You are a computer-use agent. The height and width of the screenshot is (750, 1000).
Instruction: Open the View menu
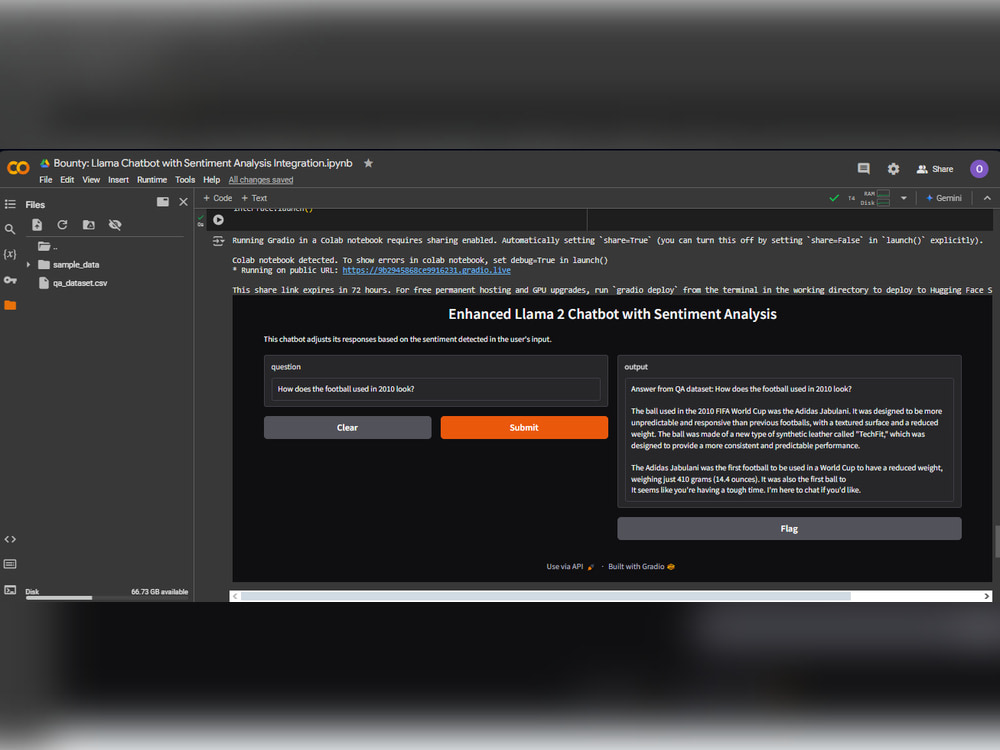point(91,180)
